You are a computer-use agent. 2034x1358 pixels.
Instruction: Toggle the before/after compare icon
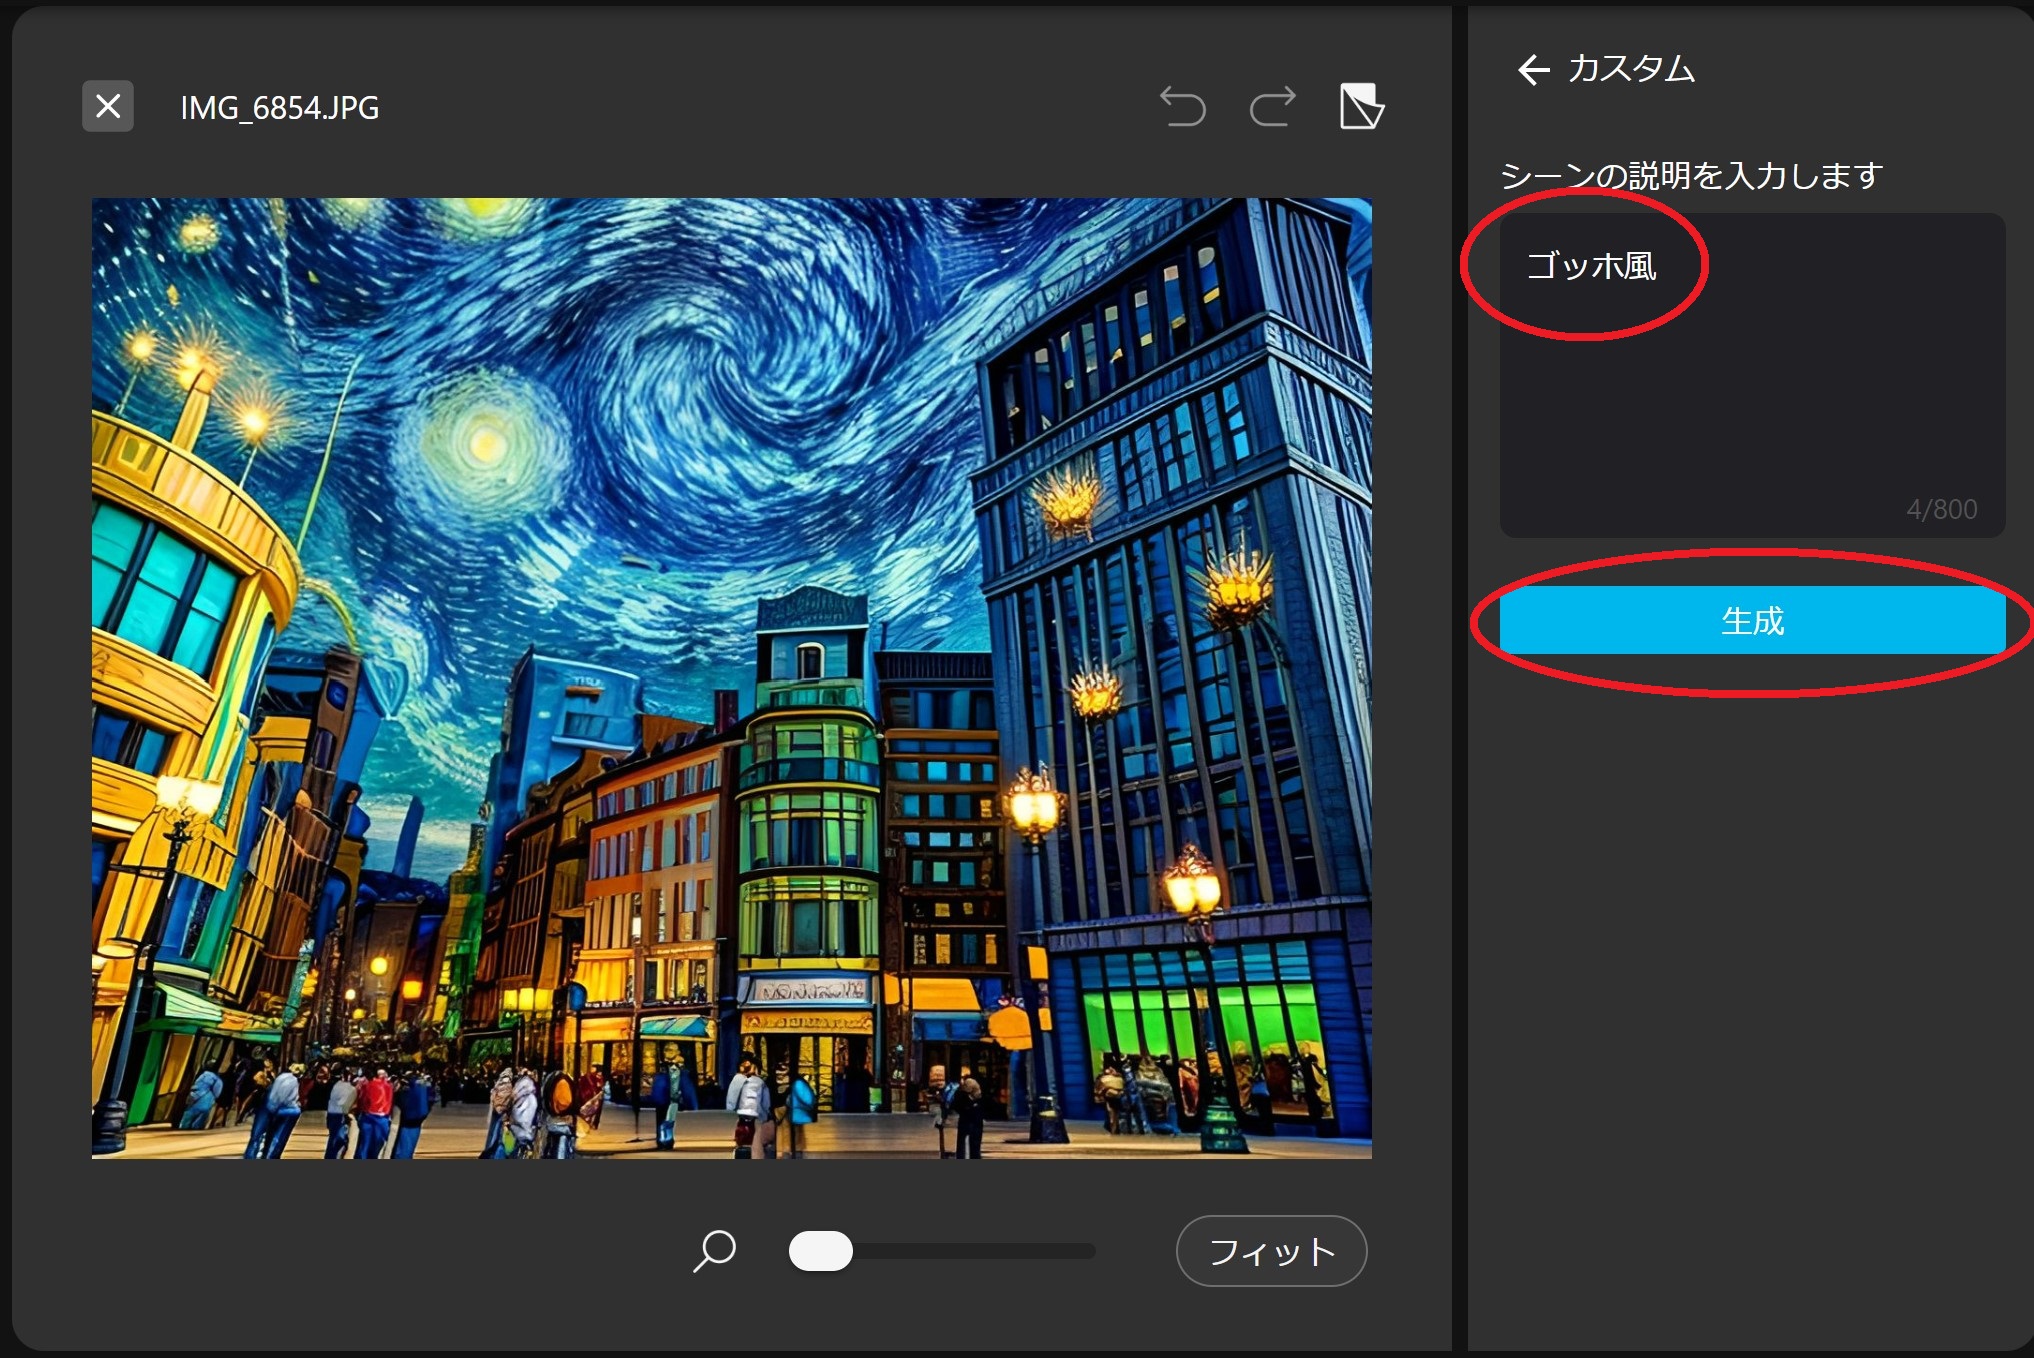pos(1361,106)
